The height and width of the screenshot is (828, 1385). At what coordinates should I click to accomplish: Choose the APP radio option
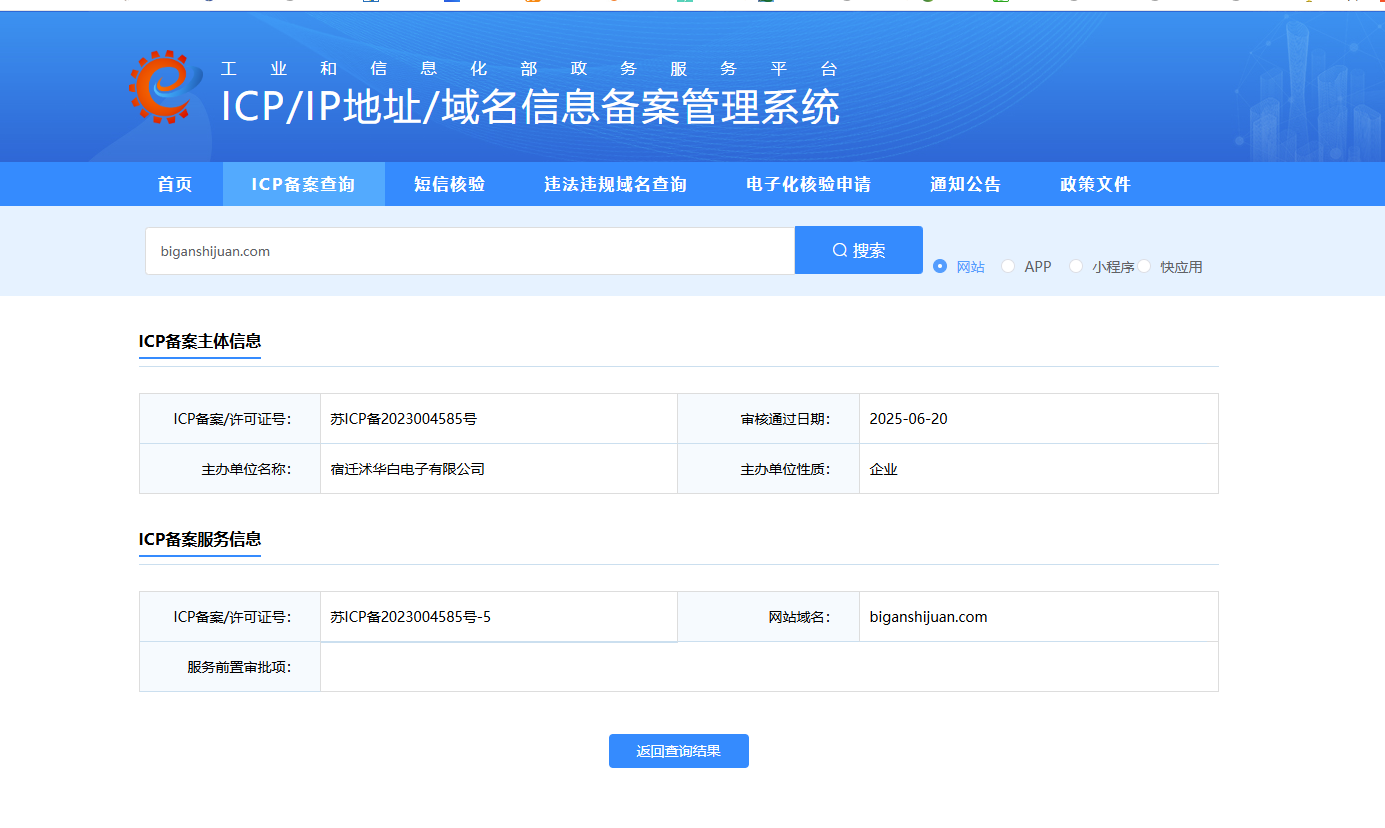point(1008,266)
